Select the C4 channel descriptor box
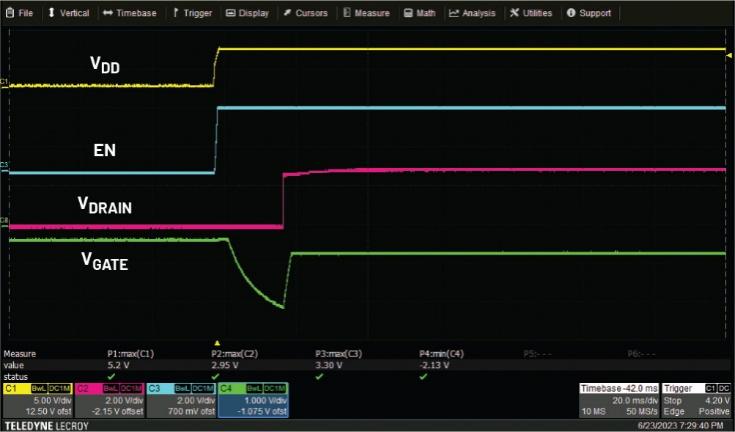Viewport: 735px width, 432px height. click(253, 400)
